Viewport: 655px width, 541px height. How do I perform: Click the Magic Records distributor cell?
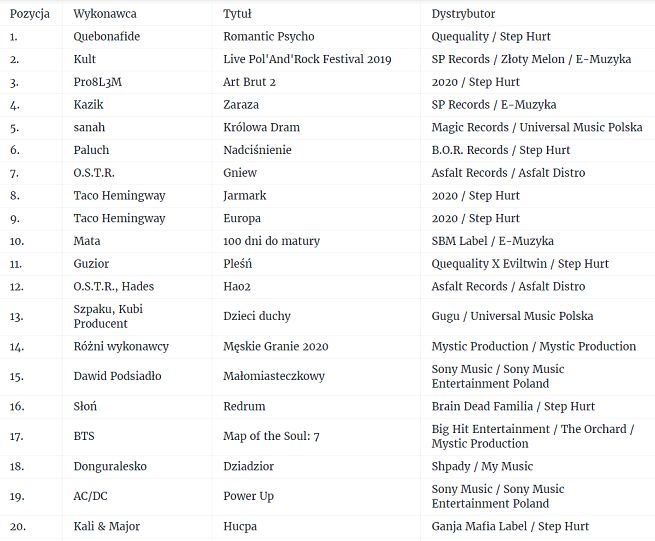[x=536, y=127]
